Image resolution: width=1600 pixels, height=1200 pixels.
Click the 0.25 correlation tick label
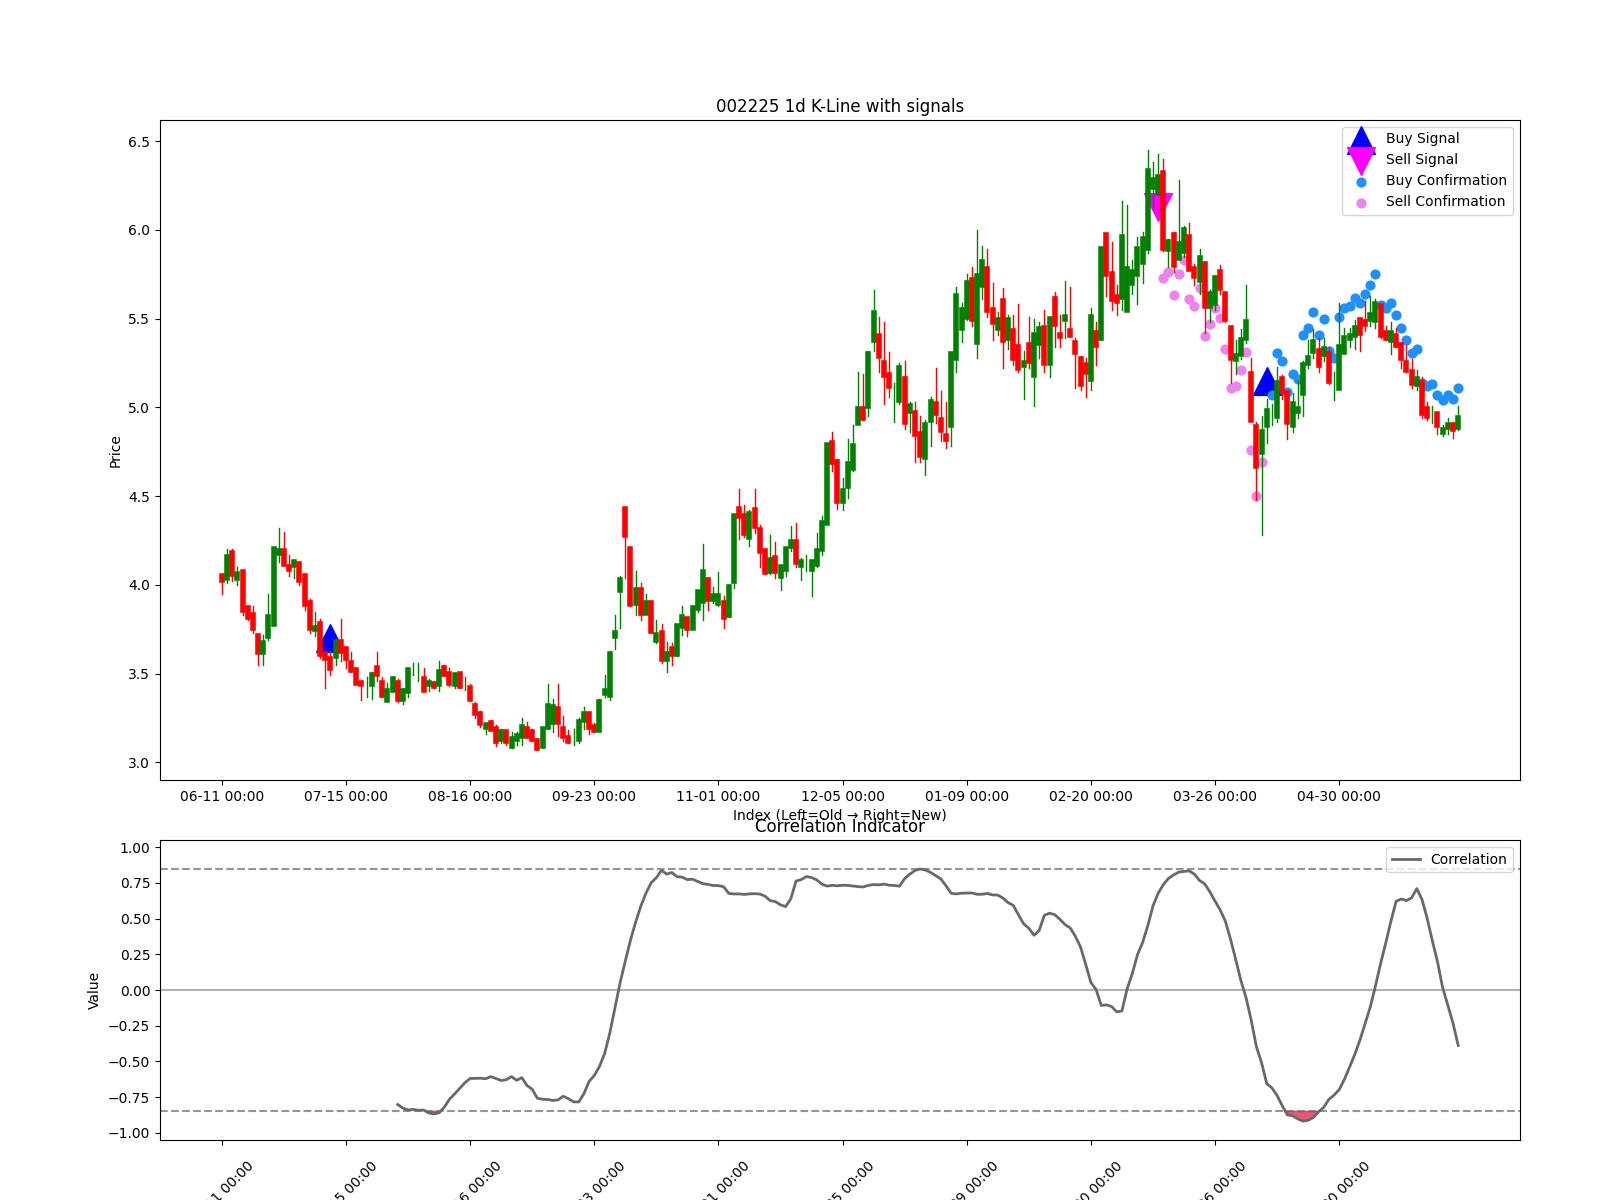pos(135,955)
